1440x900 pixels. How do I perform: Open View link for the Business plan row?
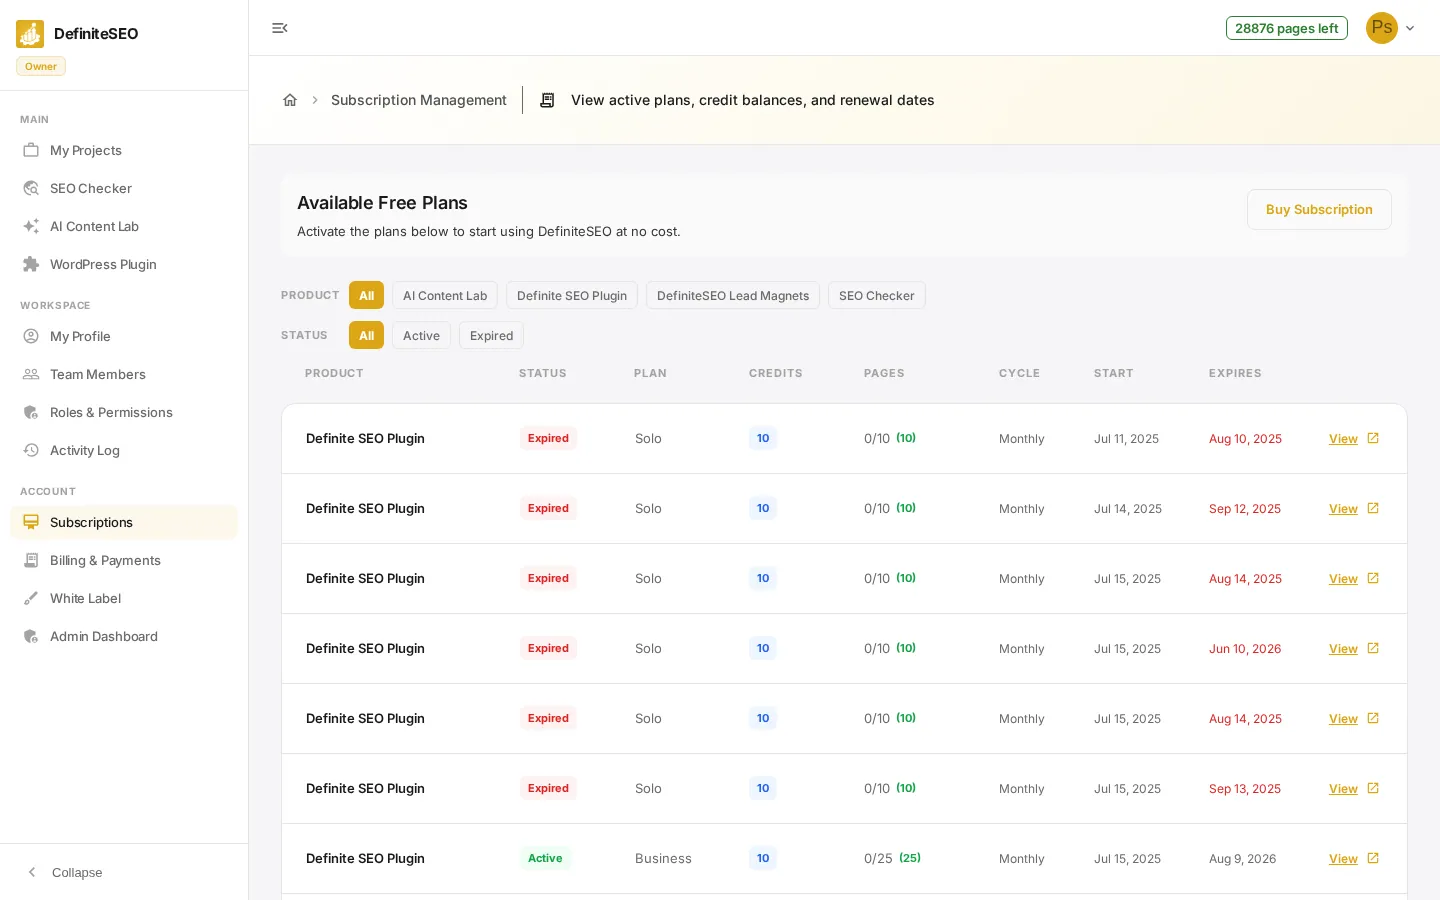pos(1343,859)
